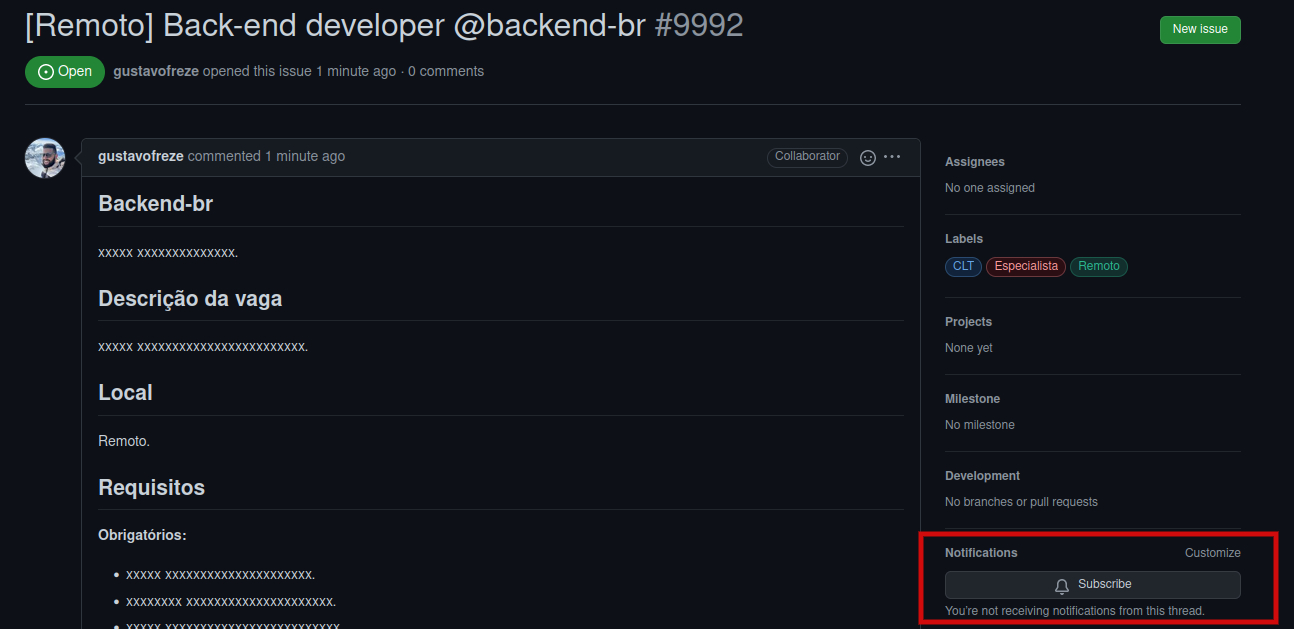Click the issue title text
The width and height of the screenshot is (1294, 629).
[335, 26]
